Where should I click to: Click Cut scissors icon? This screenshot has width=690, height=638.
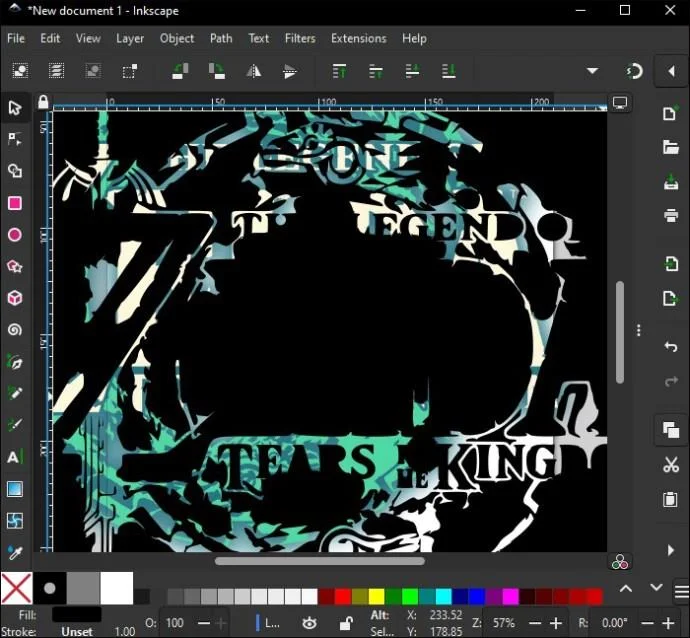pos(670,464)
